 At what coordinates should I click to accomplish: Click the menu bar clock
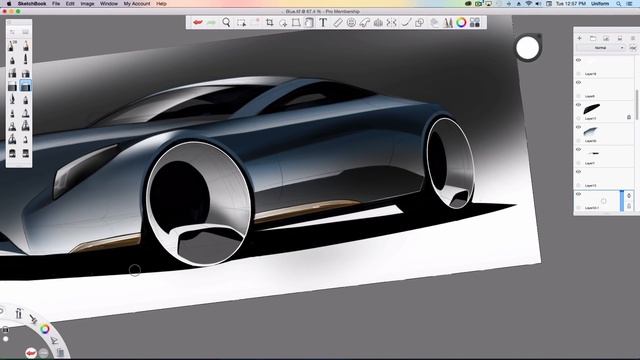[571, 4]
